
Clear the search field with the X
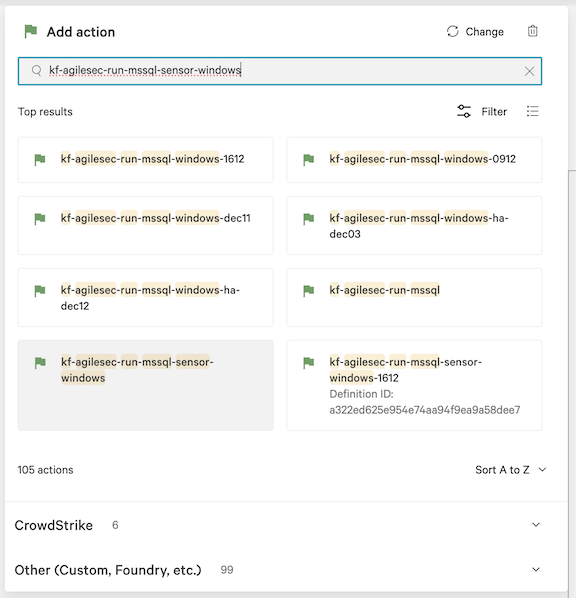tap(529, 71)
